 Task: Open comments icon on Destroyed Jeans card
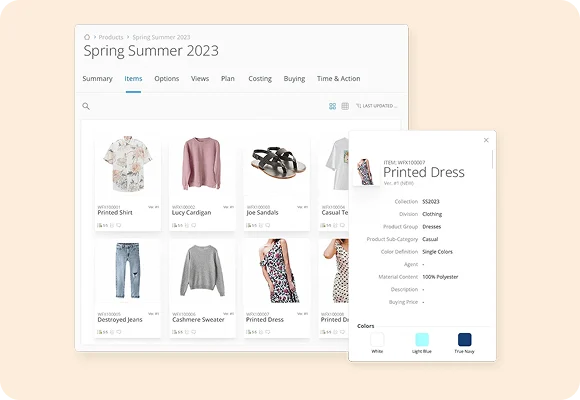point(119,332)
